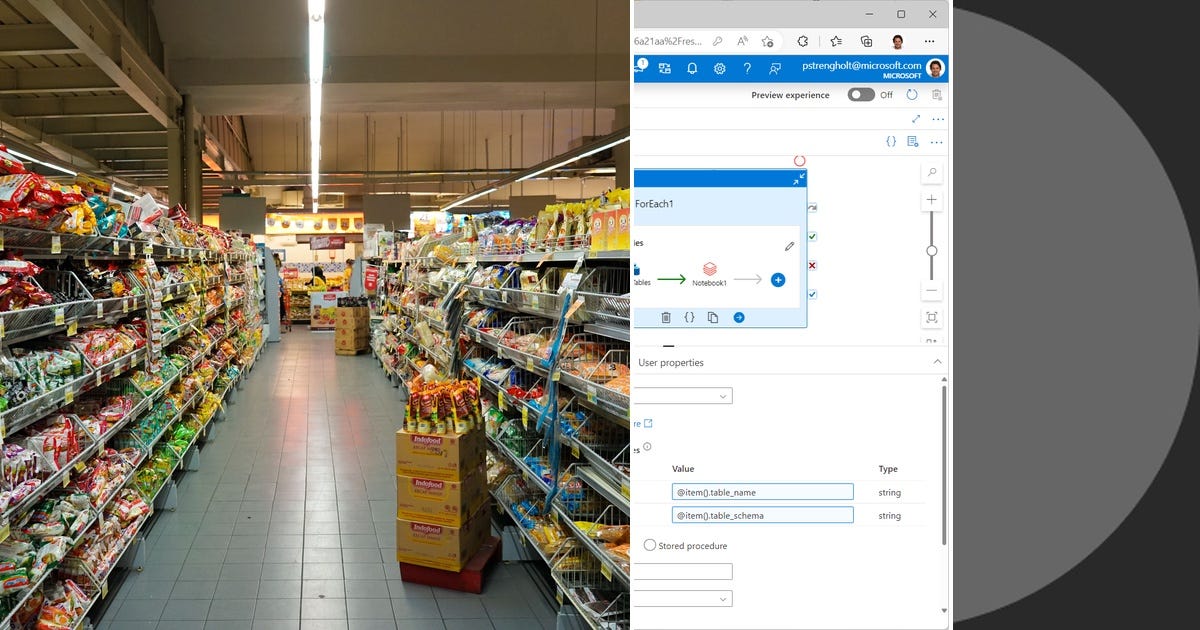The width and height of the screenshot is (1200, 630).
Task: Click the empty text field below Stored procedure
Action: (683, 572)
